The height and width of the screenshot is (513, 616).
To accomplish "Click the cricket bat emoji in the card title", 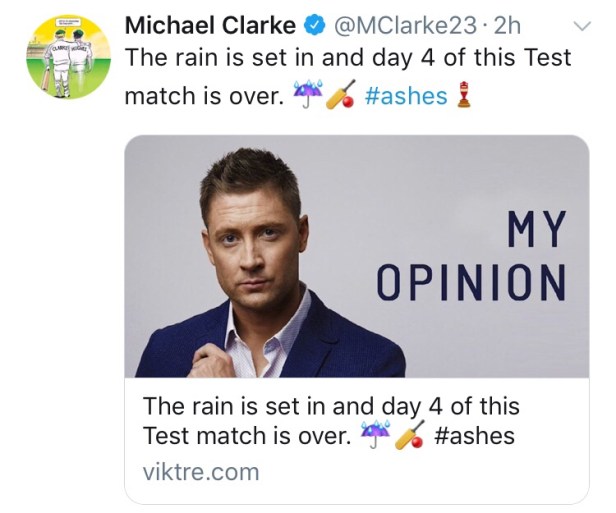I will pos(410,435).
